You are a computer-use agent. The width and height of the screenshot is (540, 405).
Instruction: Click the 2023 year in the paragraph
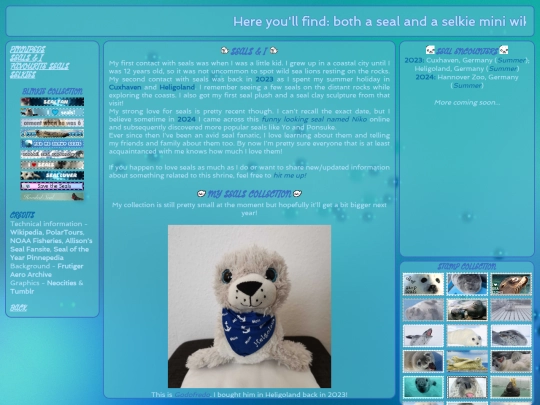click(x=264, y=79)
